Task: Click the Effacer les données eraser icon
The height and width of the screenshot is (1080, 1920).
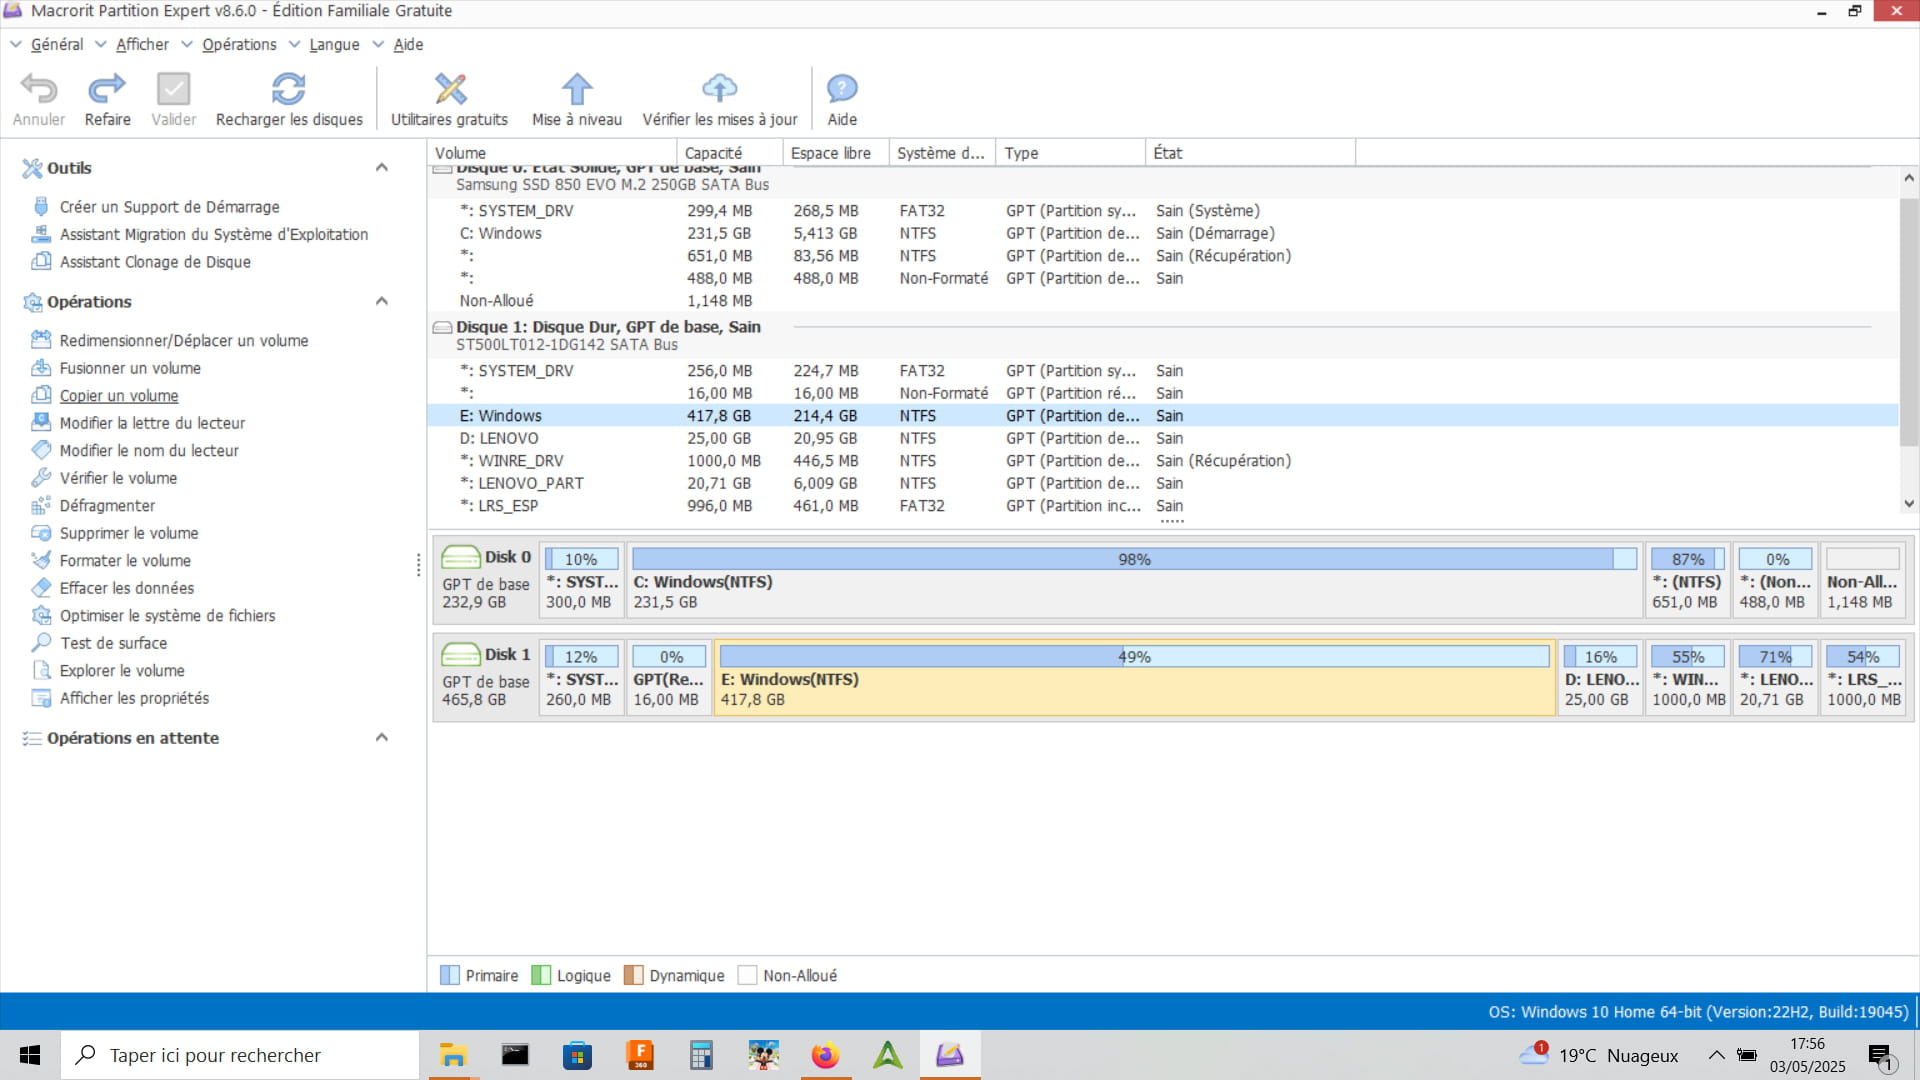Action: pyautogui.click(x=41, y=588)
